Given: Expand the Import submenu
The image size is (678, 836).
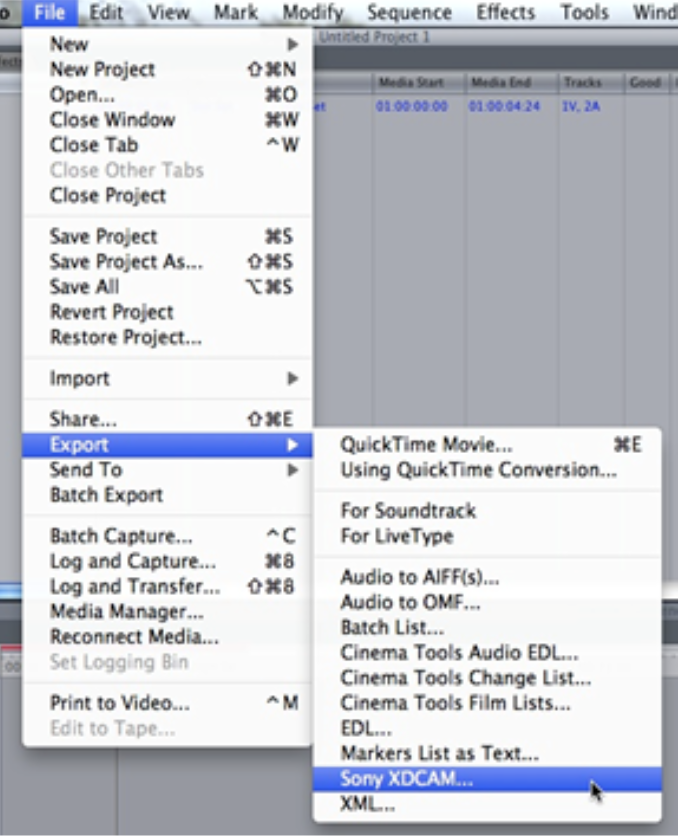Looking at the screenshot, I should pyautogui.click(x=79, y=378).
